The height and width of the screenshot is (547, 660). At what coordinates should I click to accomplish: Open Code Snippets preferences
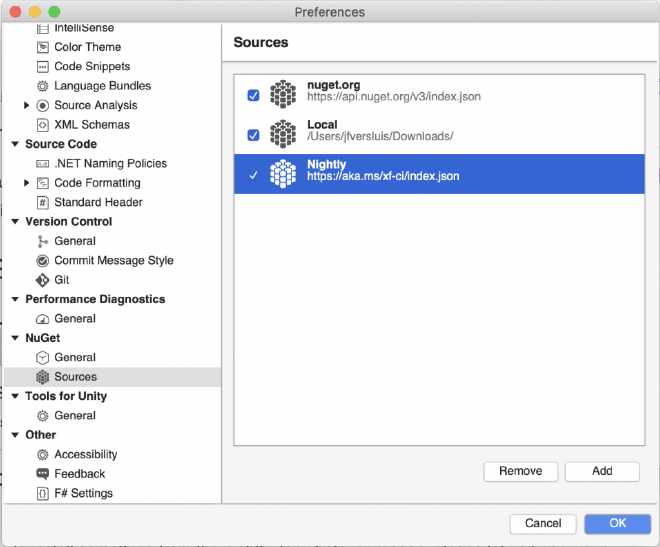(92, 66)
